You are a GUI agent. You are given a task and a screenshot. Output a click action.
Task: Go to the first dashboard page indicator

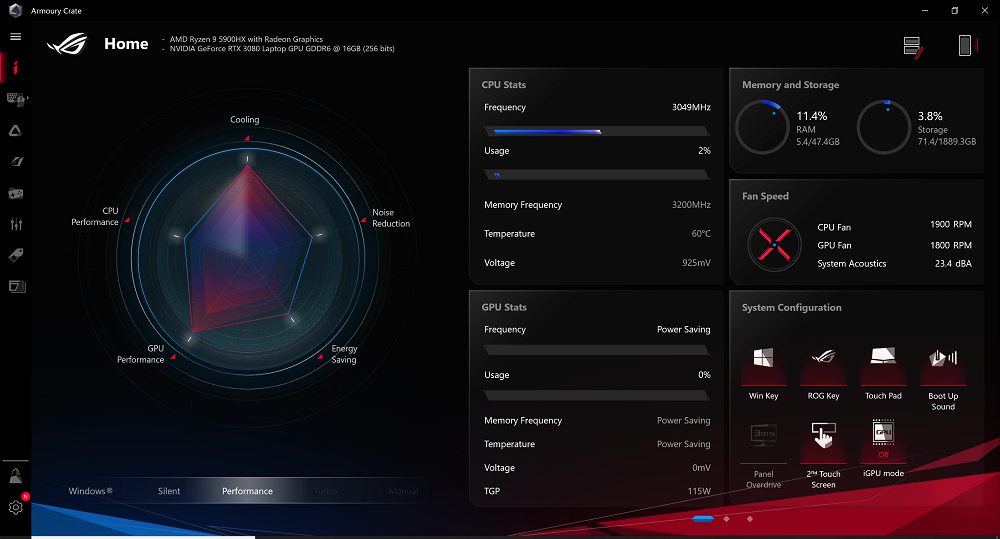(x=703, y=519)
